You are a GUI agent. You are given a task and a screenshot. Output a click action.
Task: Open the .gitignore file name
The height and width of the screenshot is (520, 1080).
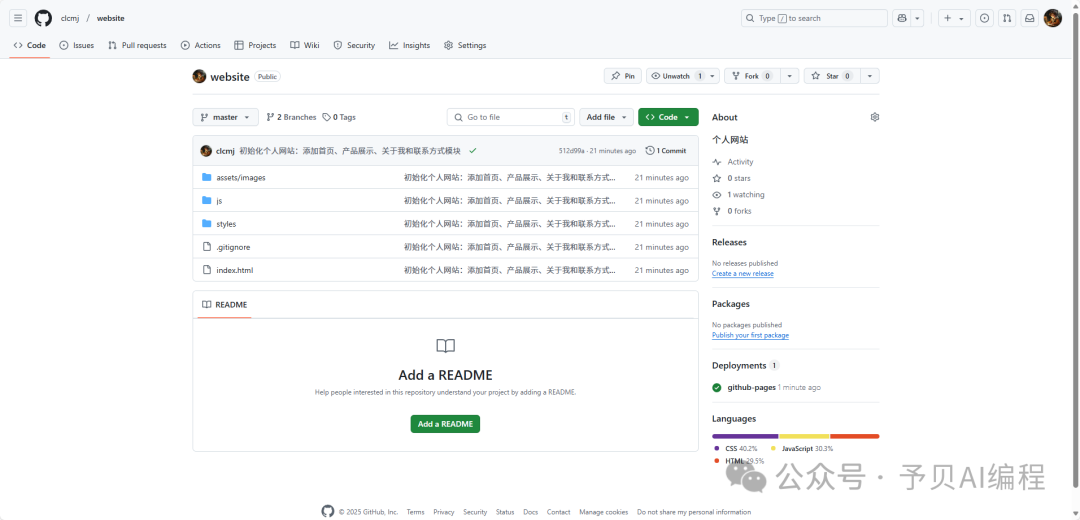pos(233,247)
